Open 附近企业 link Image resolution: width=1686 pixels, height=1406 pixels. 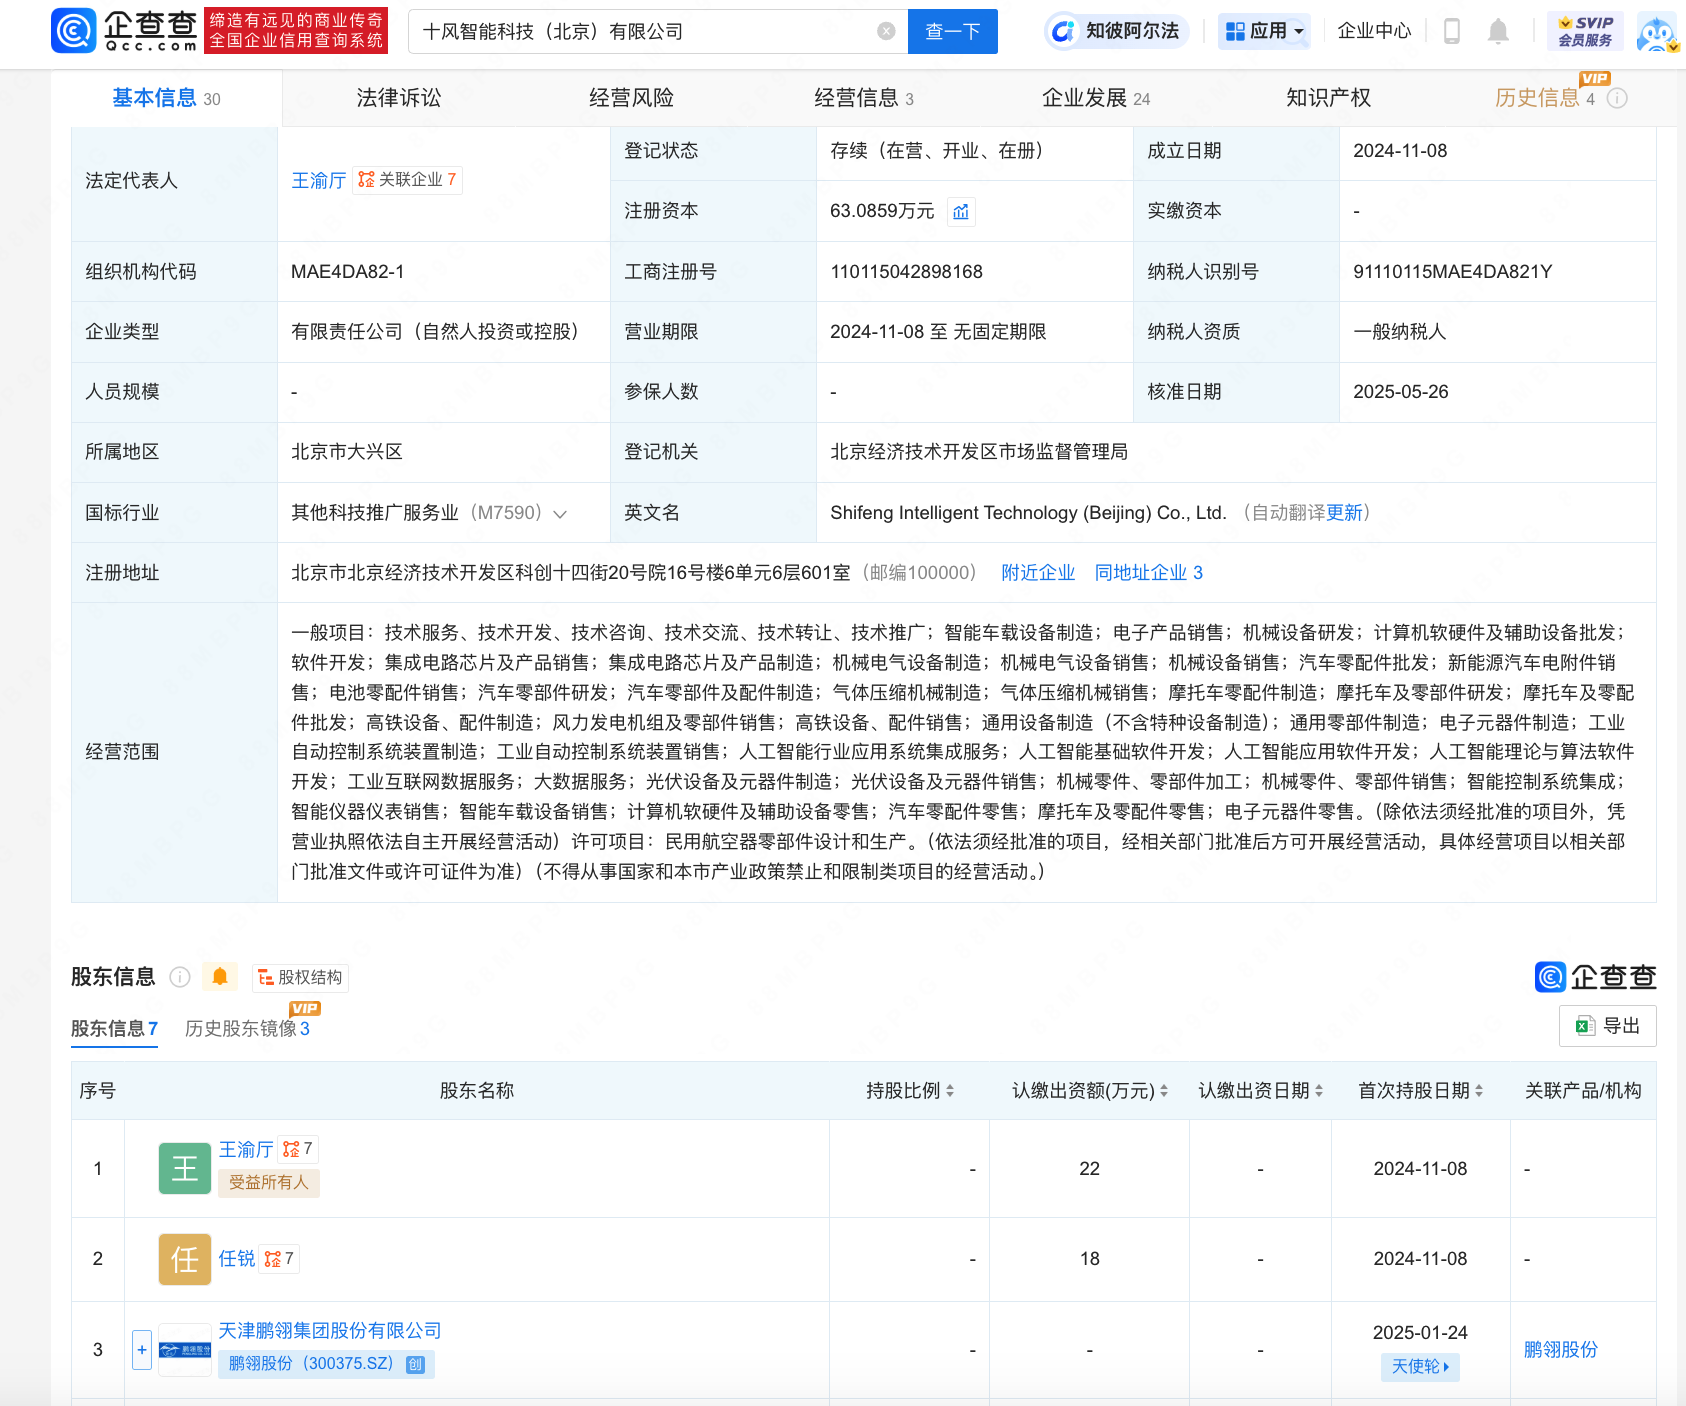click(1038, 573)
